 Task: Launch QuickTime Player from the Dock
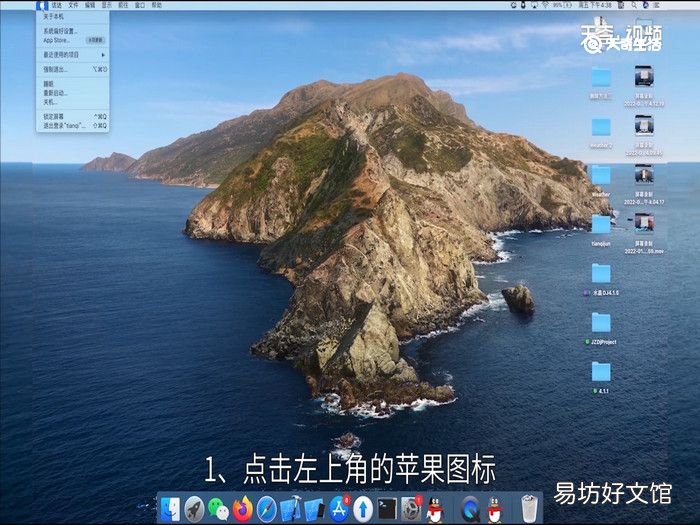[x=470, y=508]
